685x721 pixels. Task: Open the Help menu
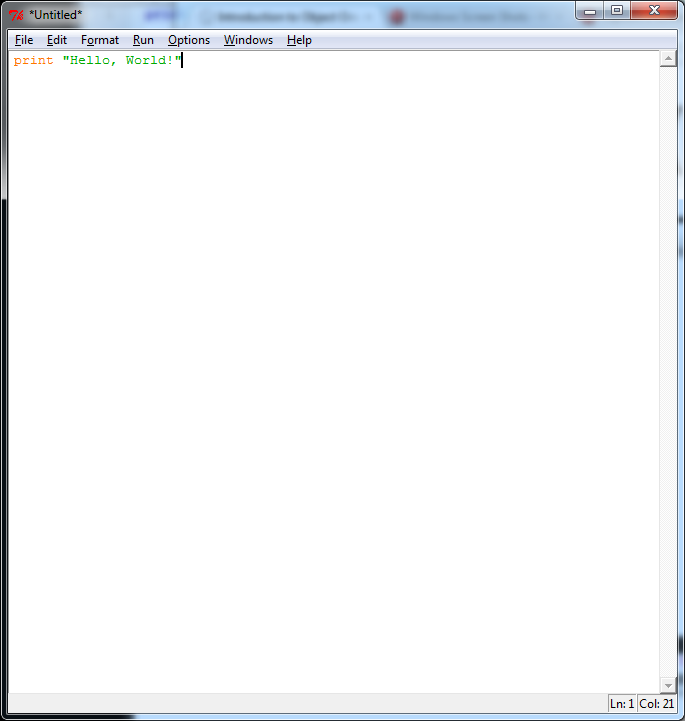[299, 40]
